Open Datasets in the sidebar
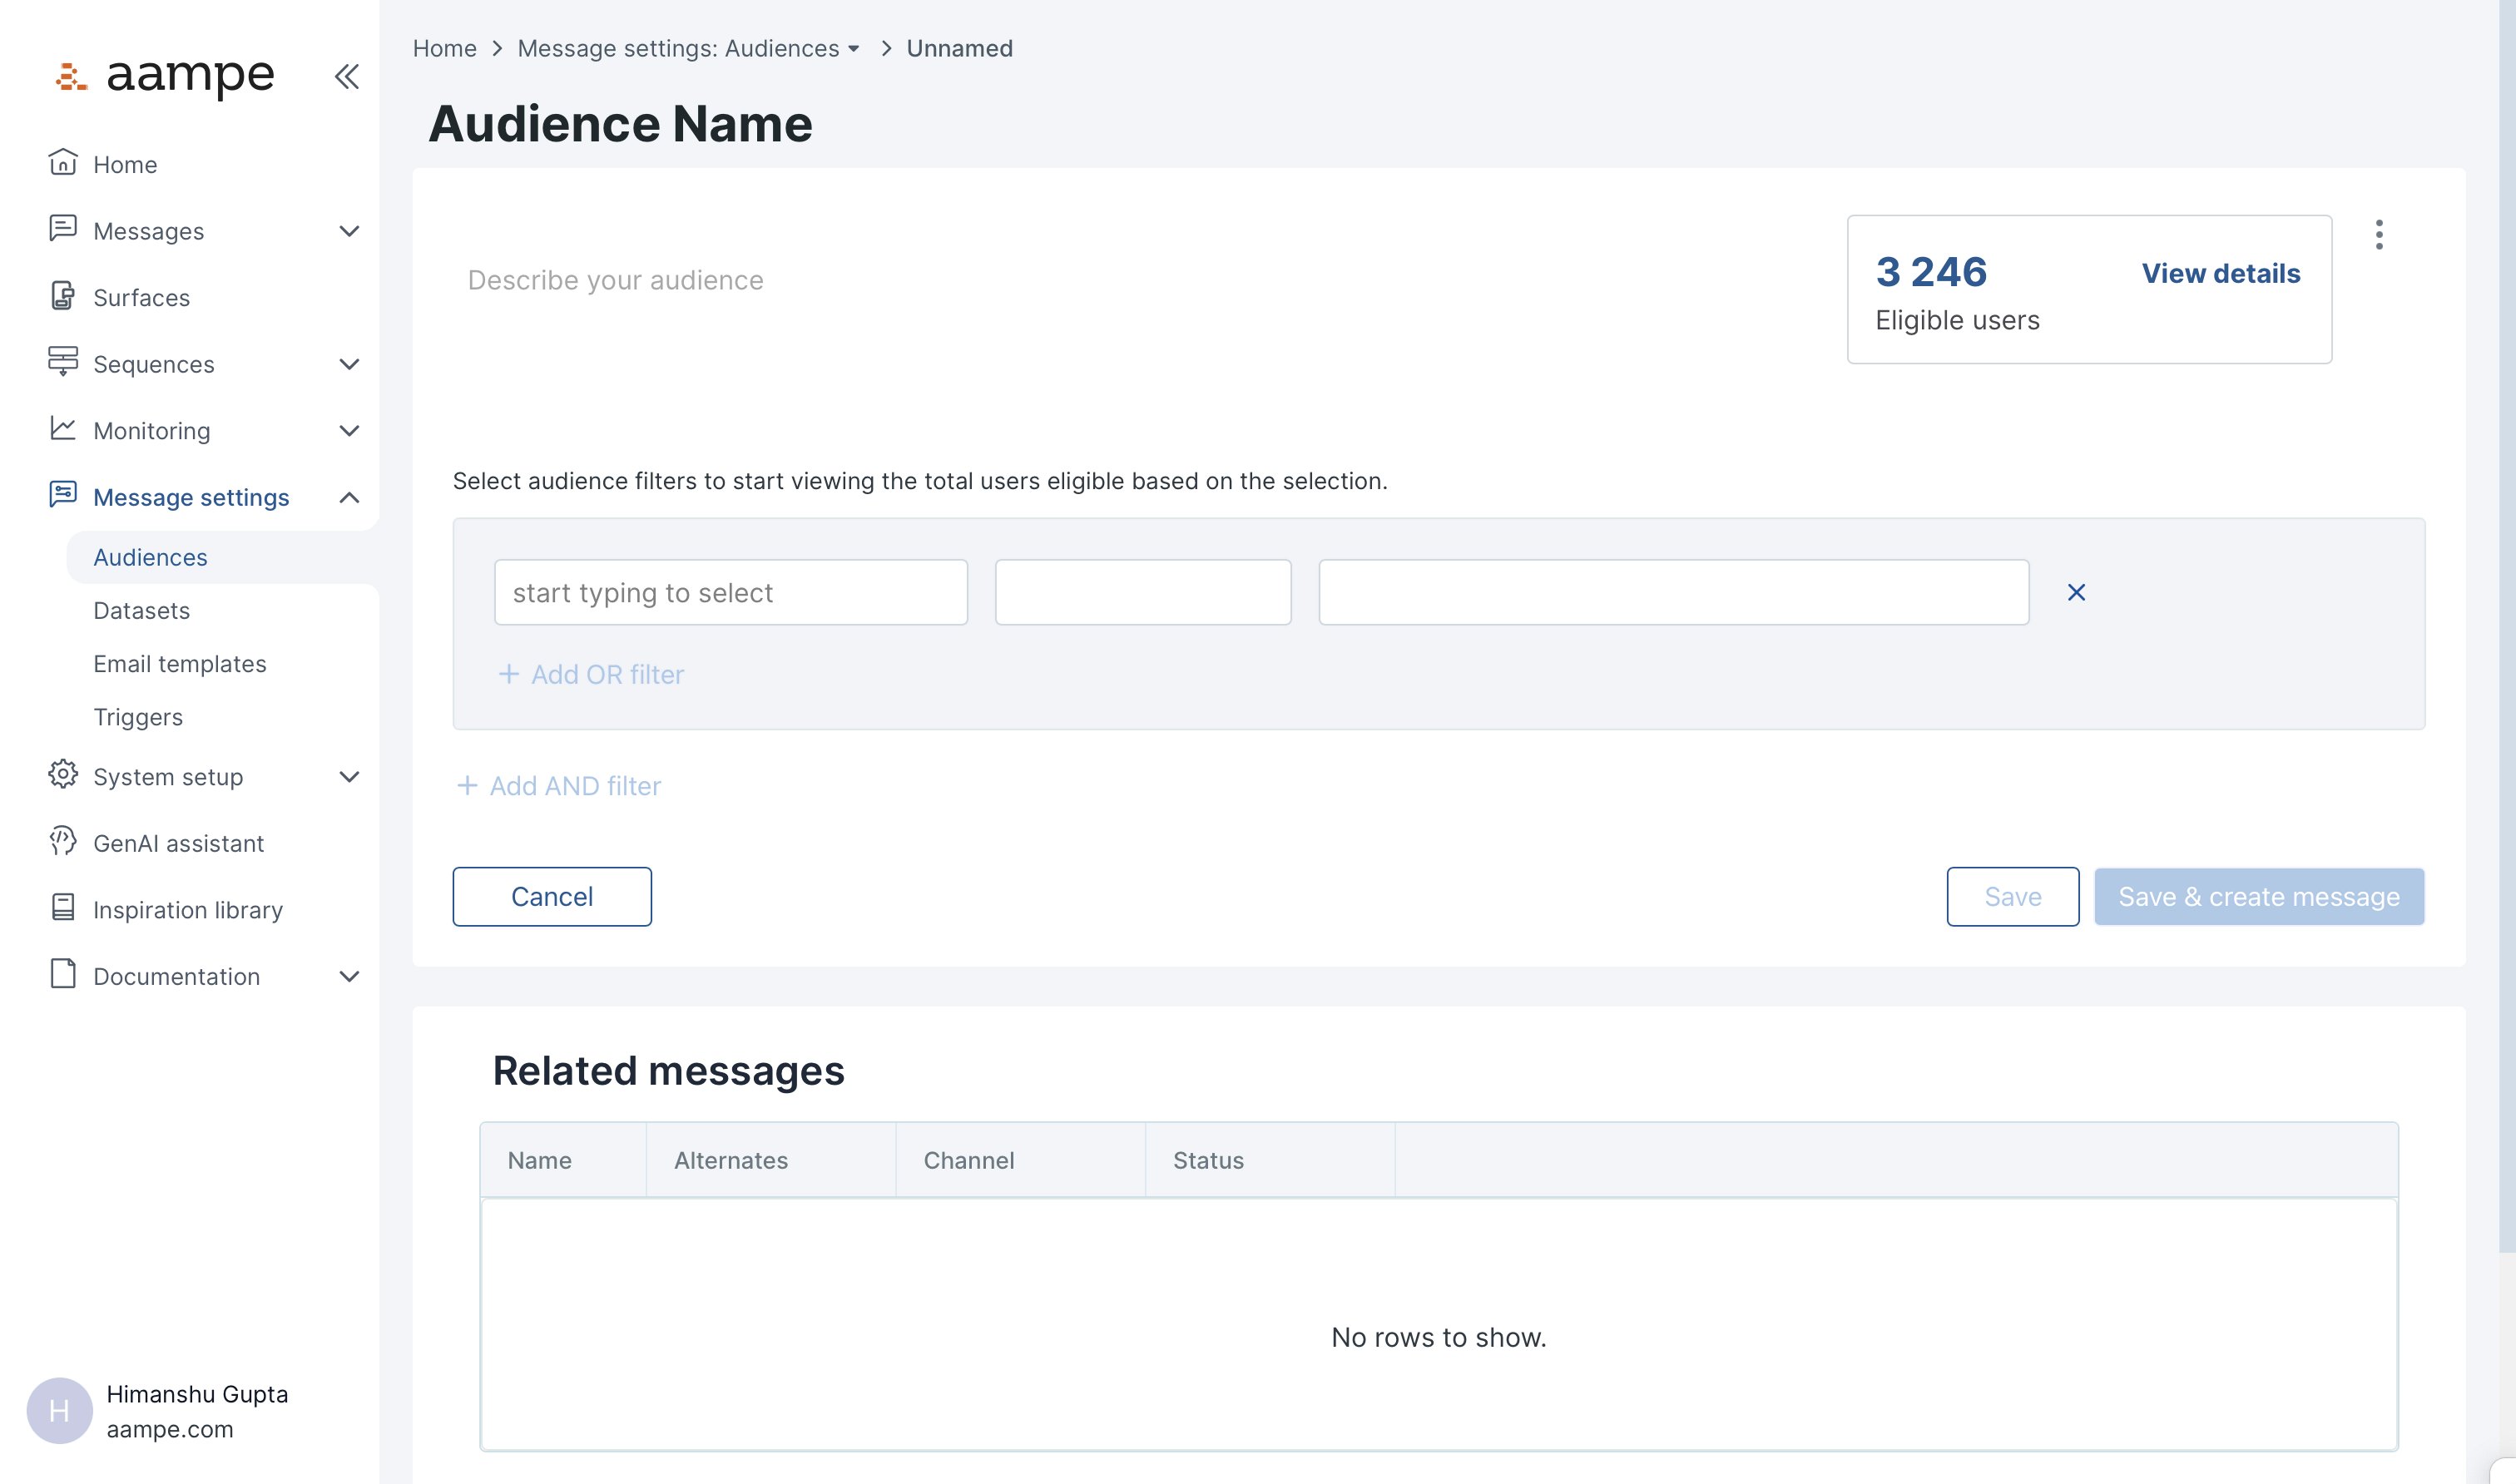 coord(141,611)
